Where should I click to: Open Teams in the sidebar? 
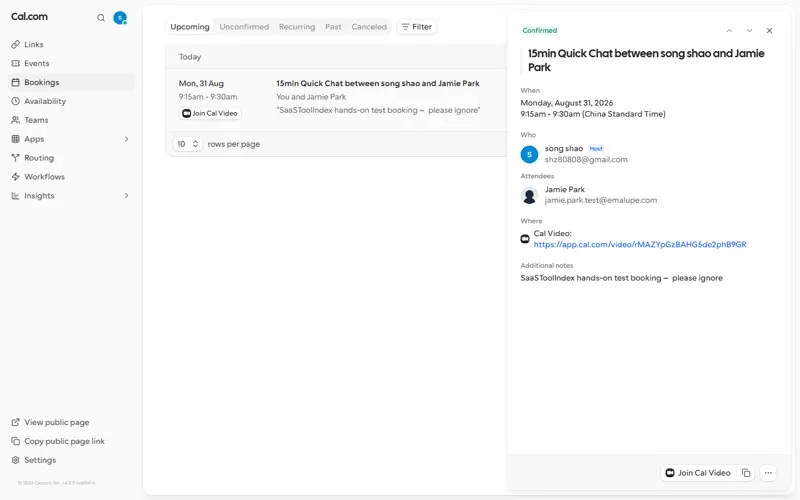71,120
